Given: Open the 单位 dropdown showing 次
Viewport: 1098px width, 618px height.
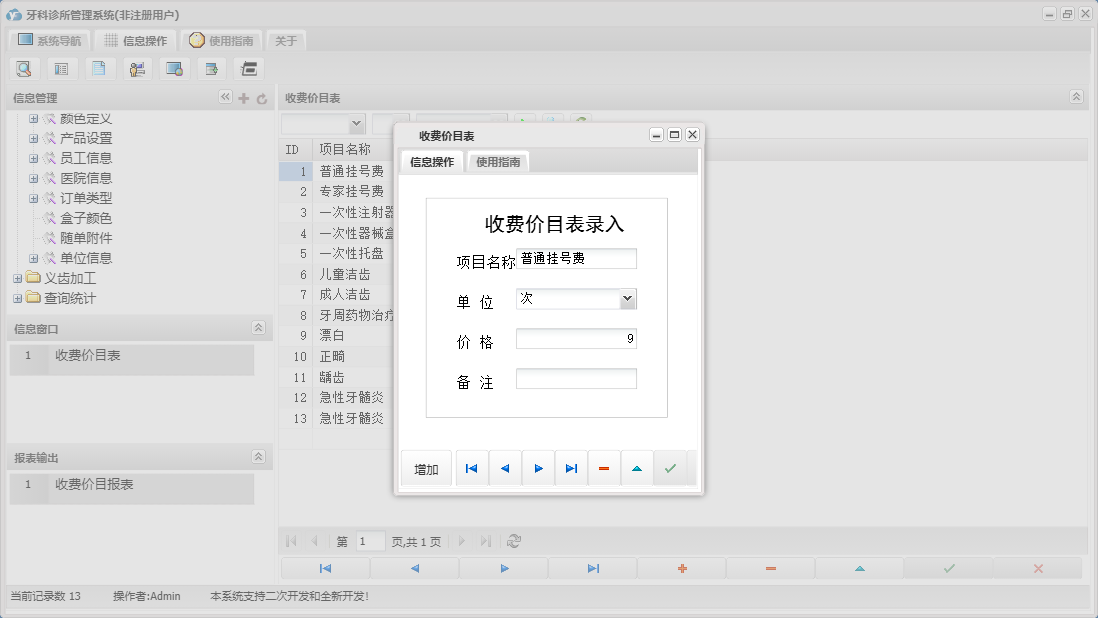Looking at the screenshot, I should (x=628, y=298).
